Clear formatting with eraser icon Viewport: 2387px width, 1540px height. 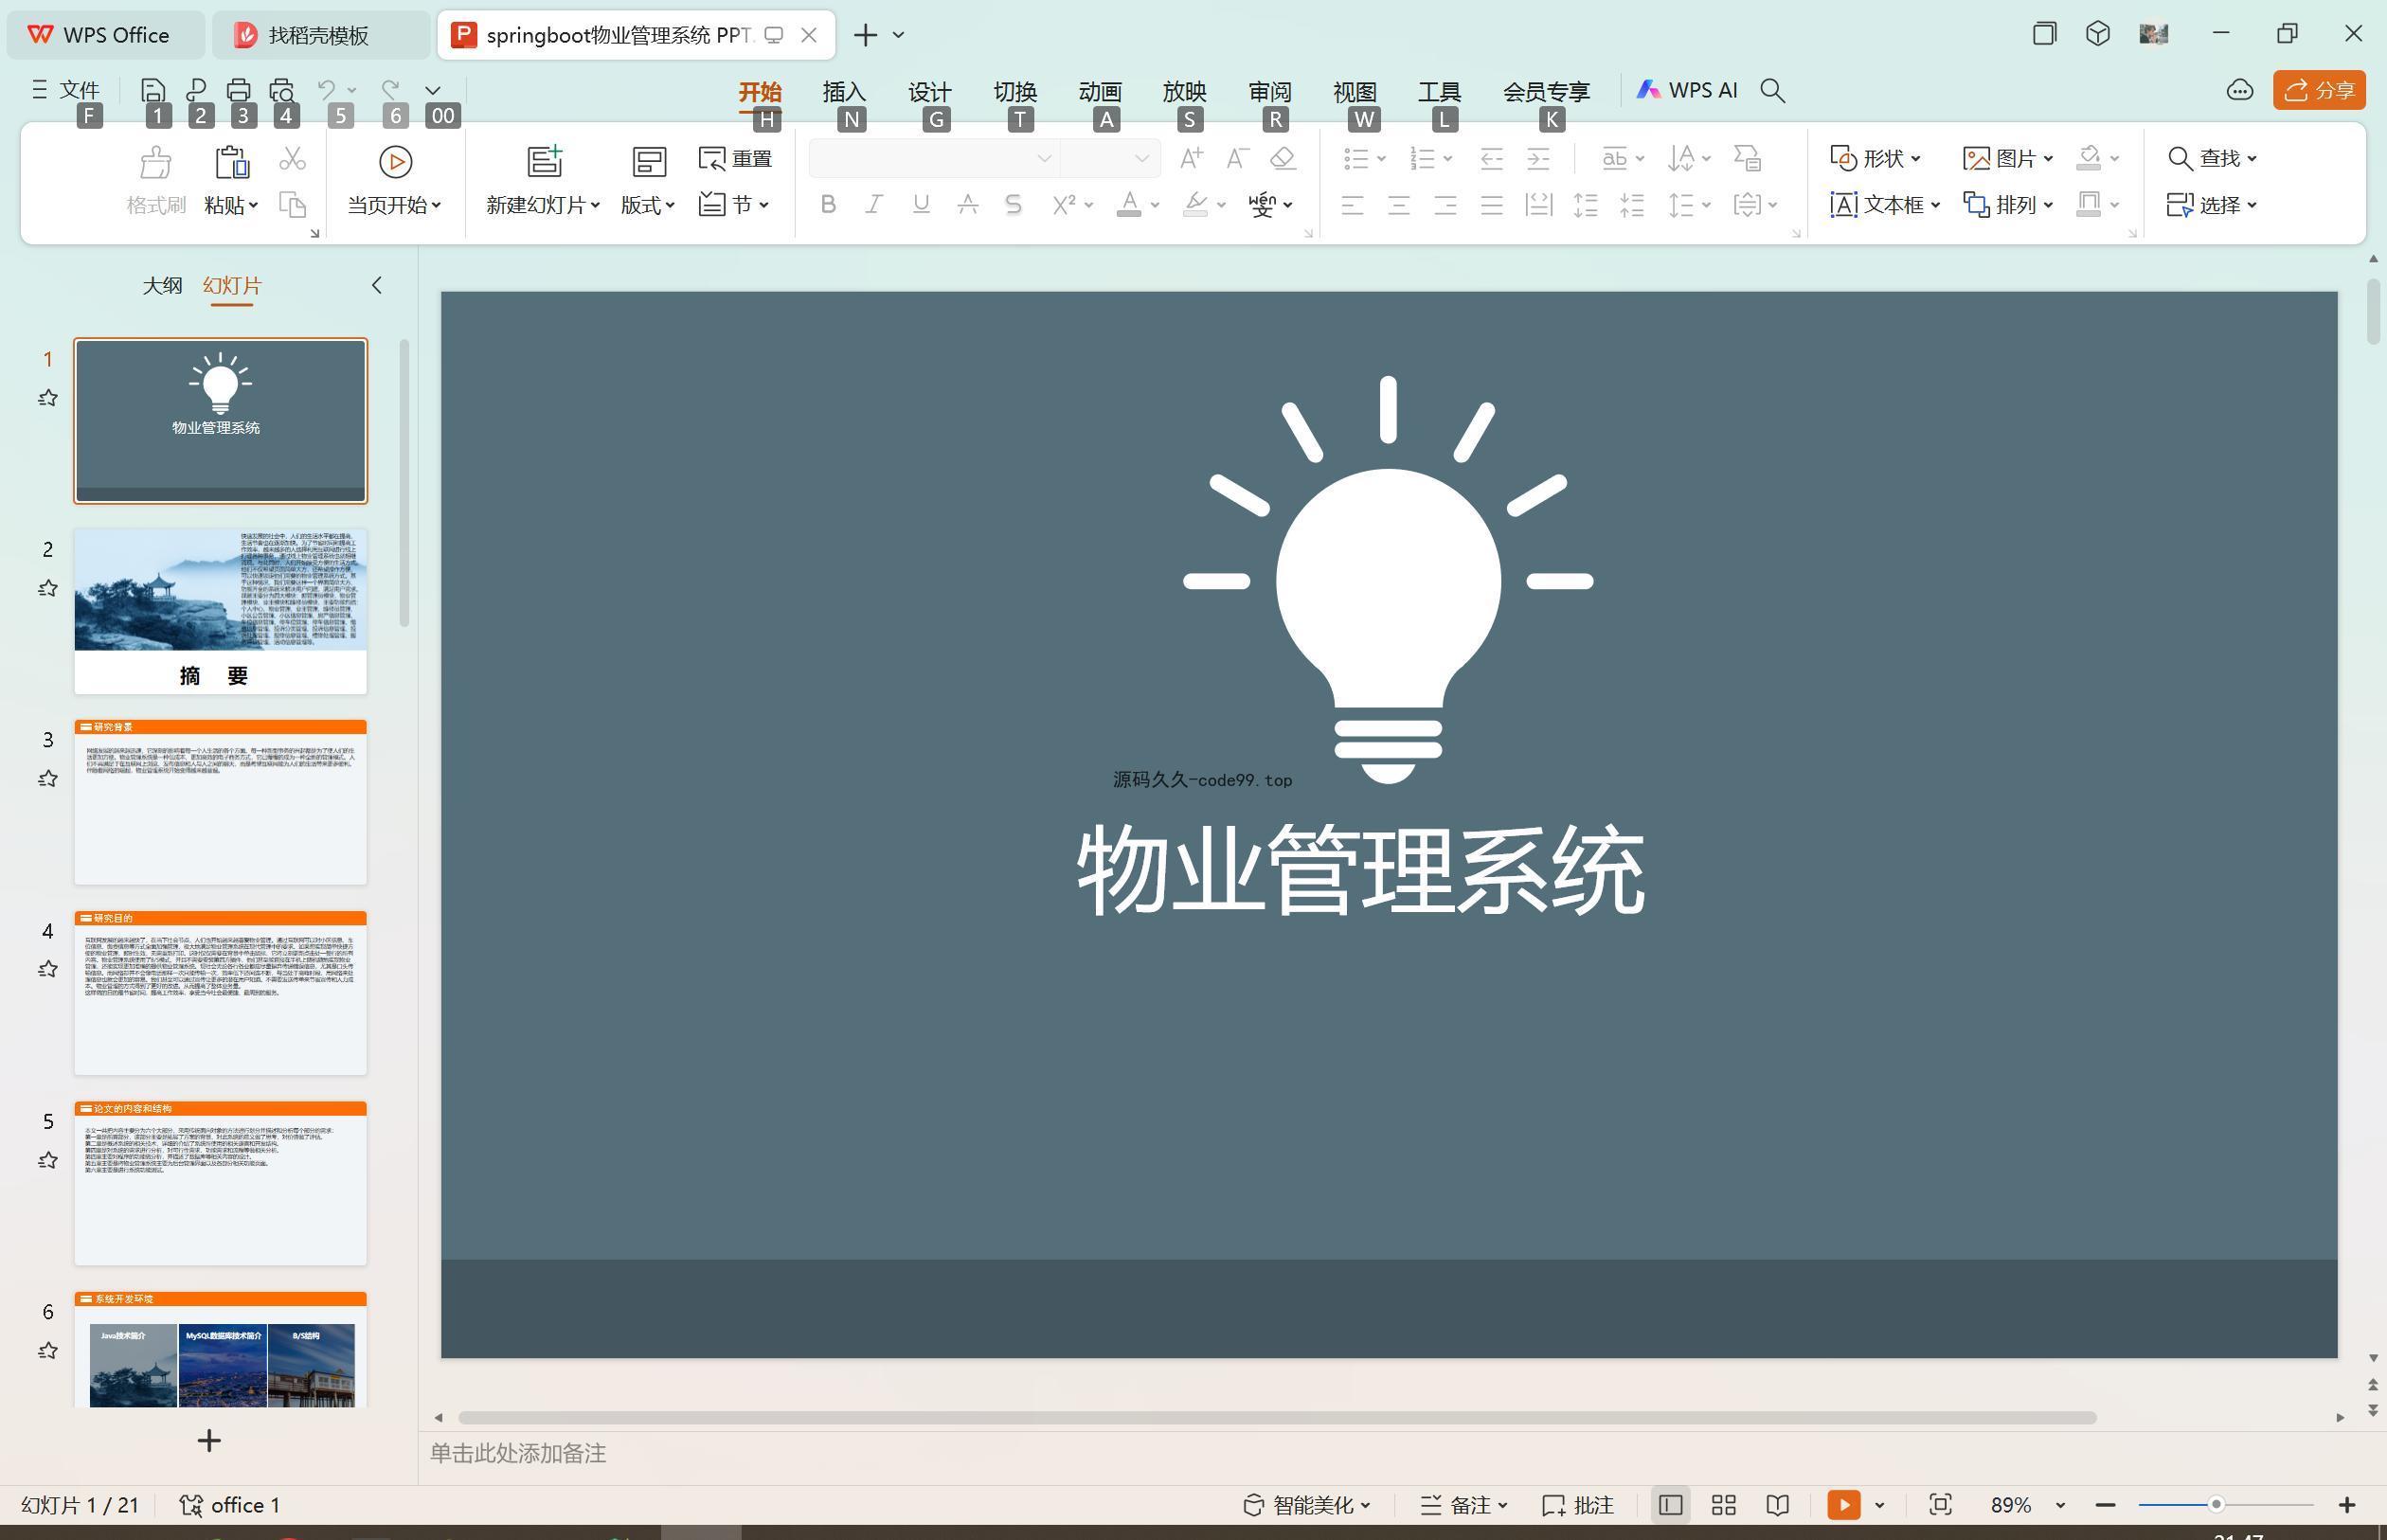[x=1283, y=158]
